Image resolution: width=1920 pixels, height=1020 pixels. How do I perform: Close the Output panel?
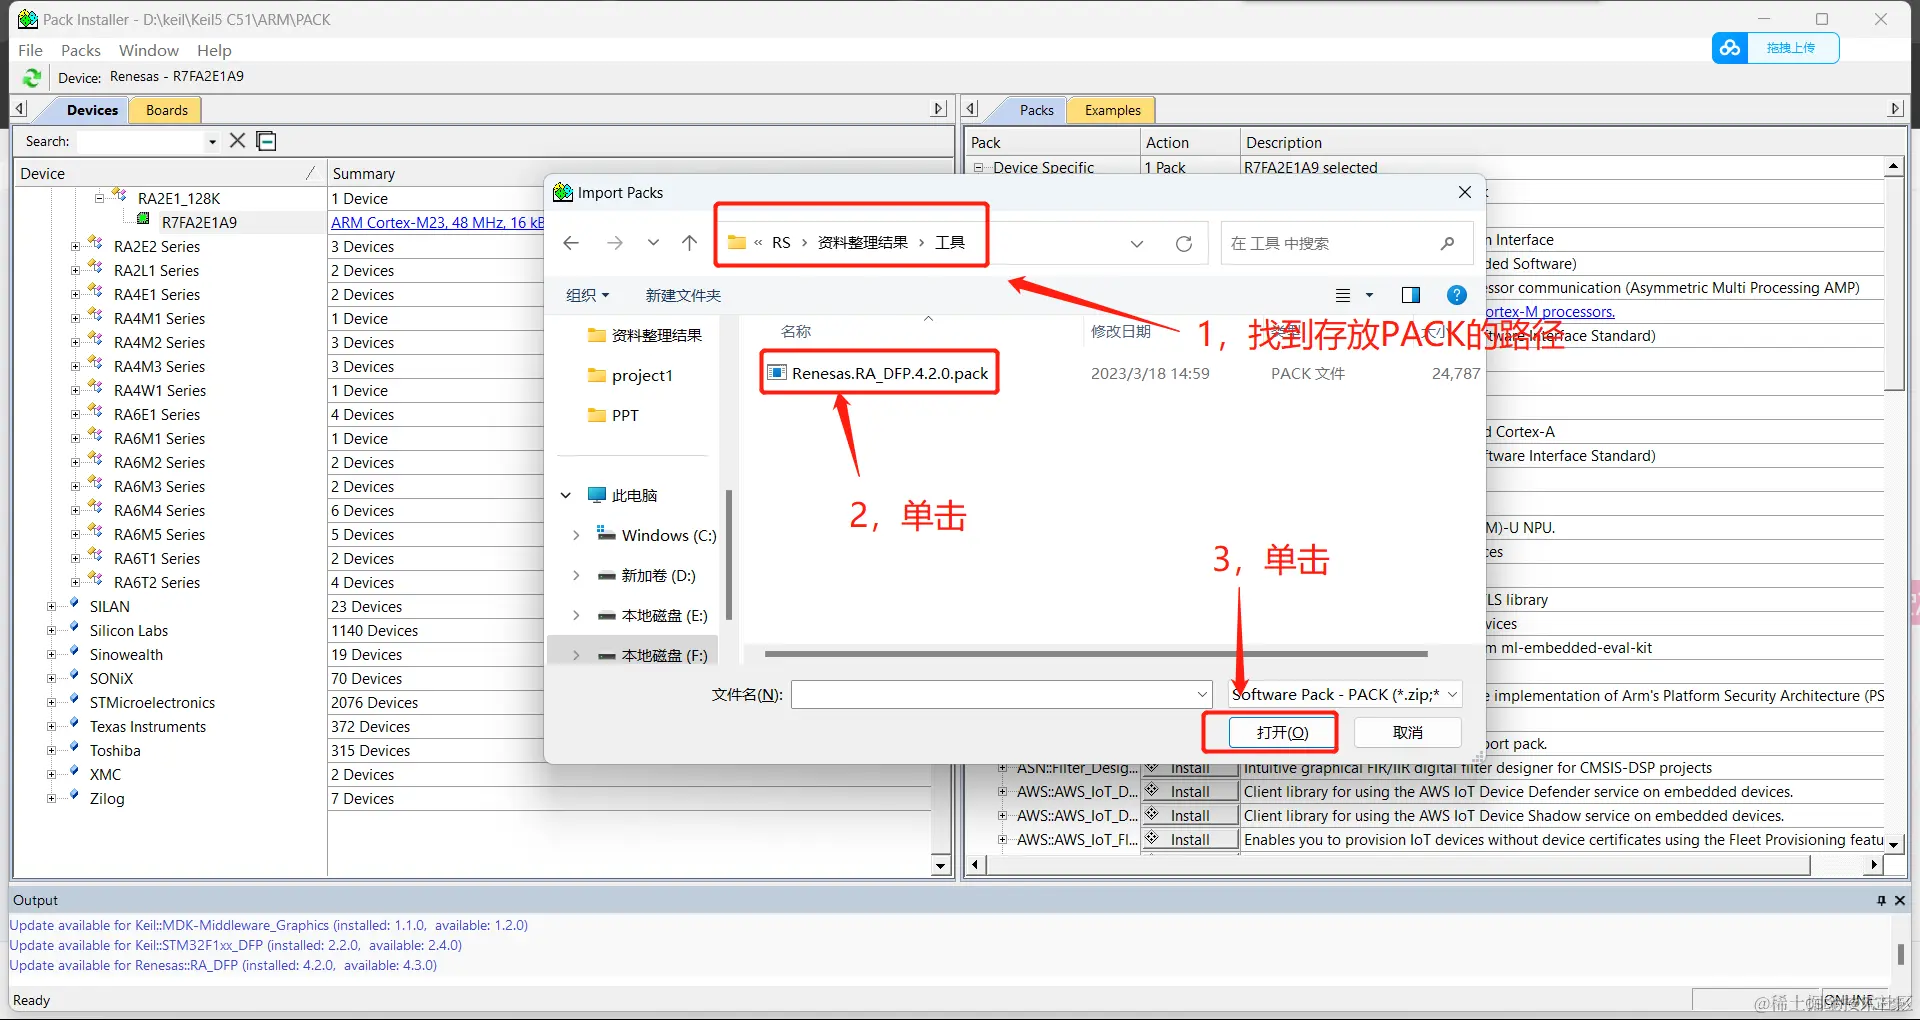click(x=1900, y=900)
